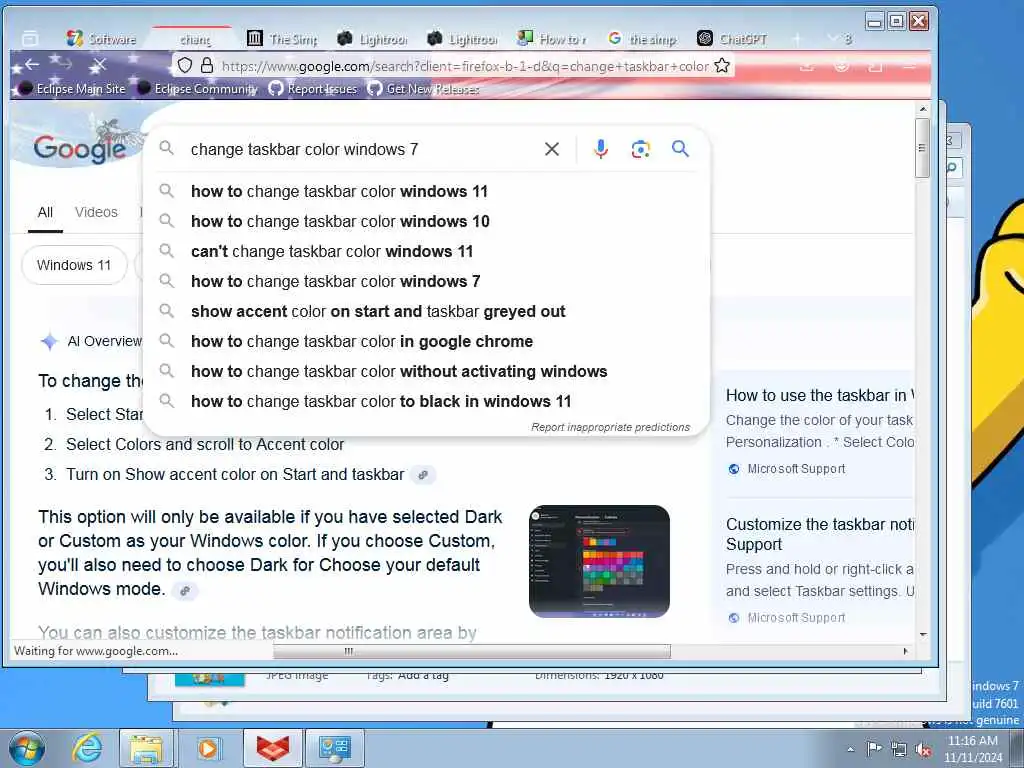Open Eclipse Community bookmark
This screenshot has width=1024, height=768.
[x=198, y=88]
